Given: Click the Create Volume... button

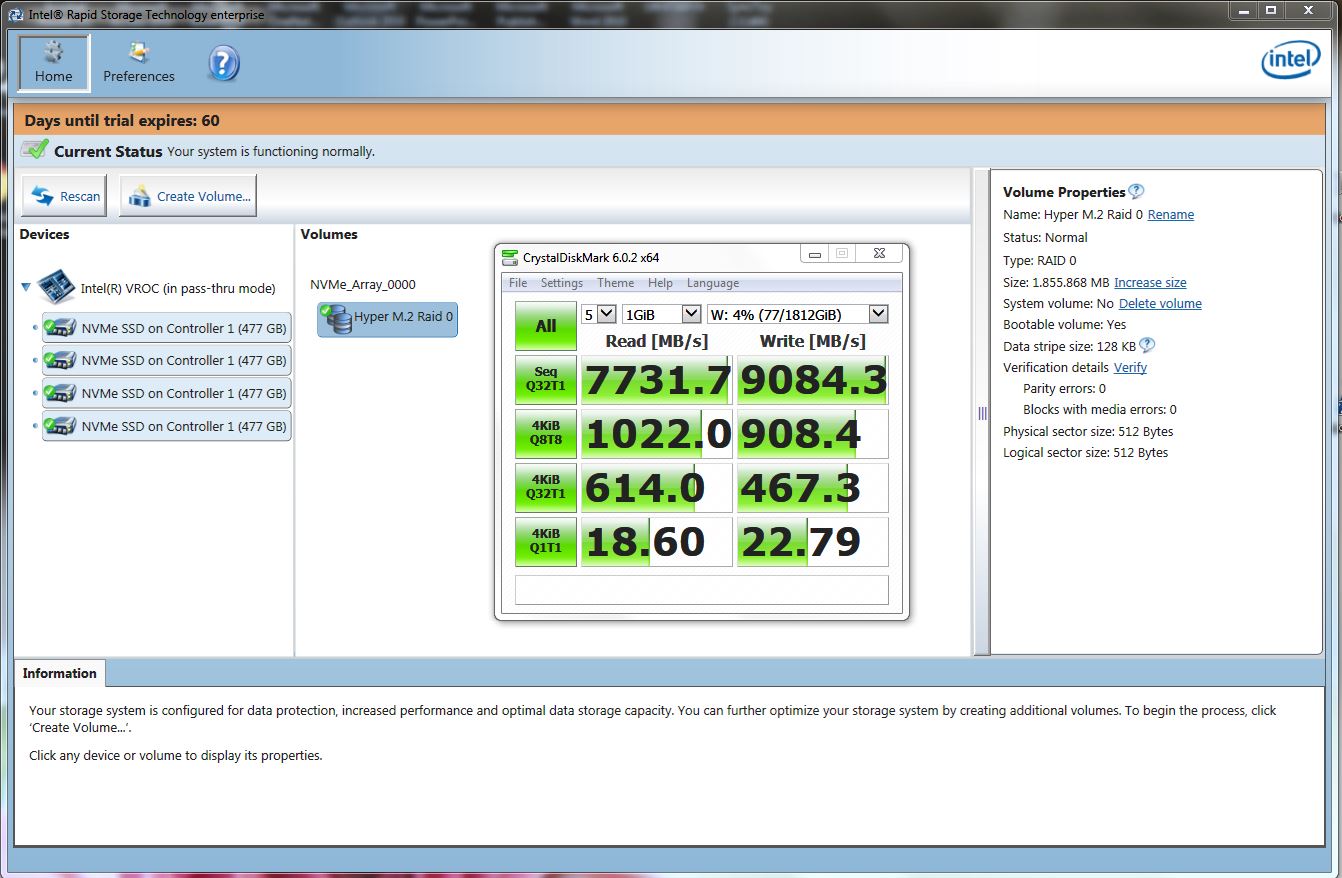Looking at the screenshot, I should [x=188, y=196].
